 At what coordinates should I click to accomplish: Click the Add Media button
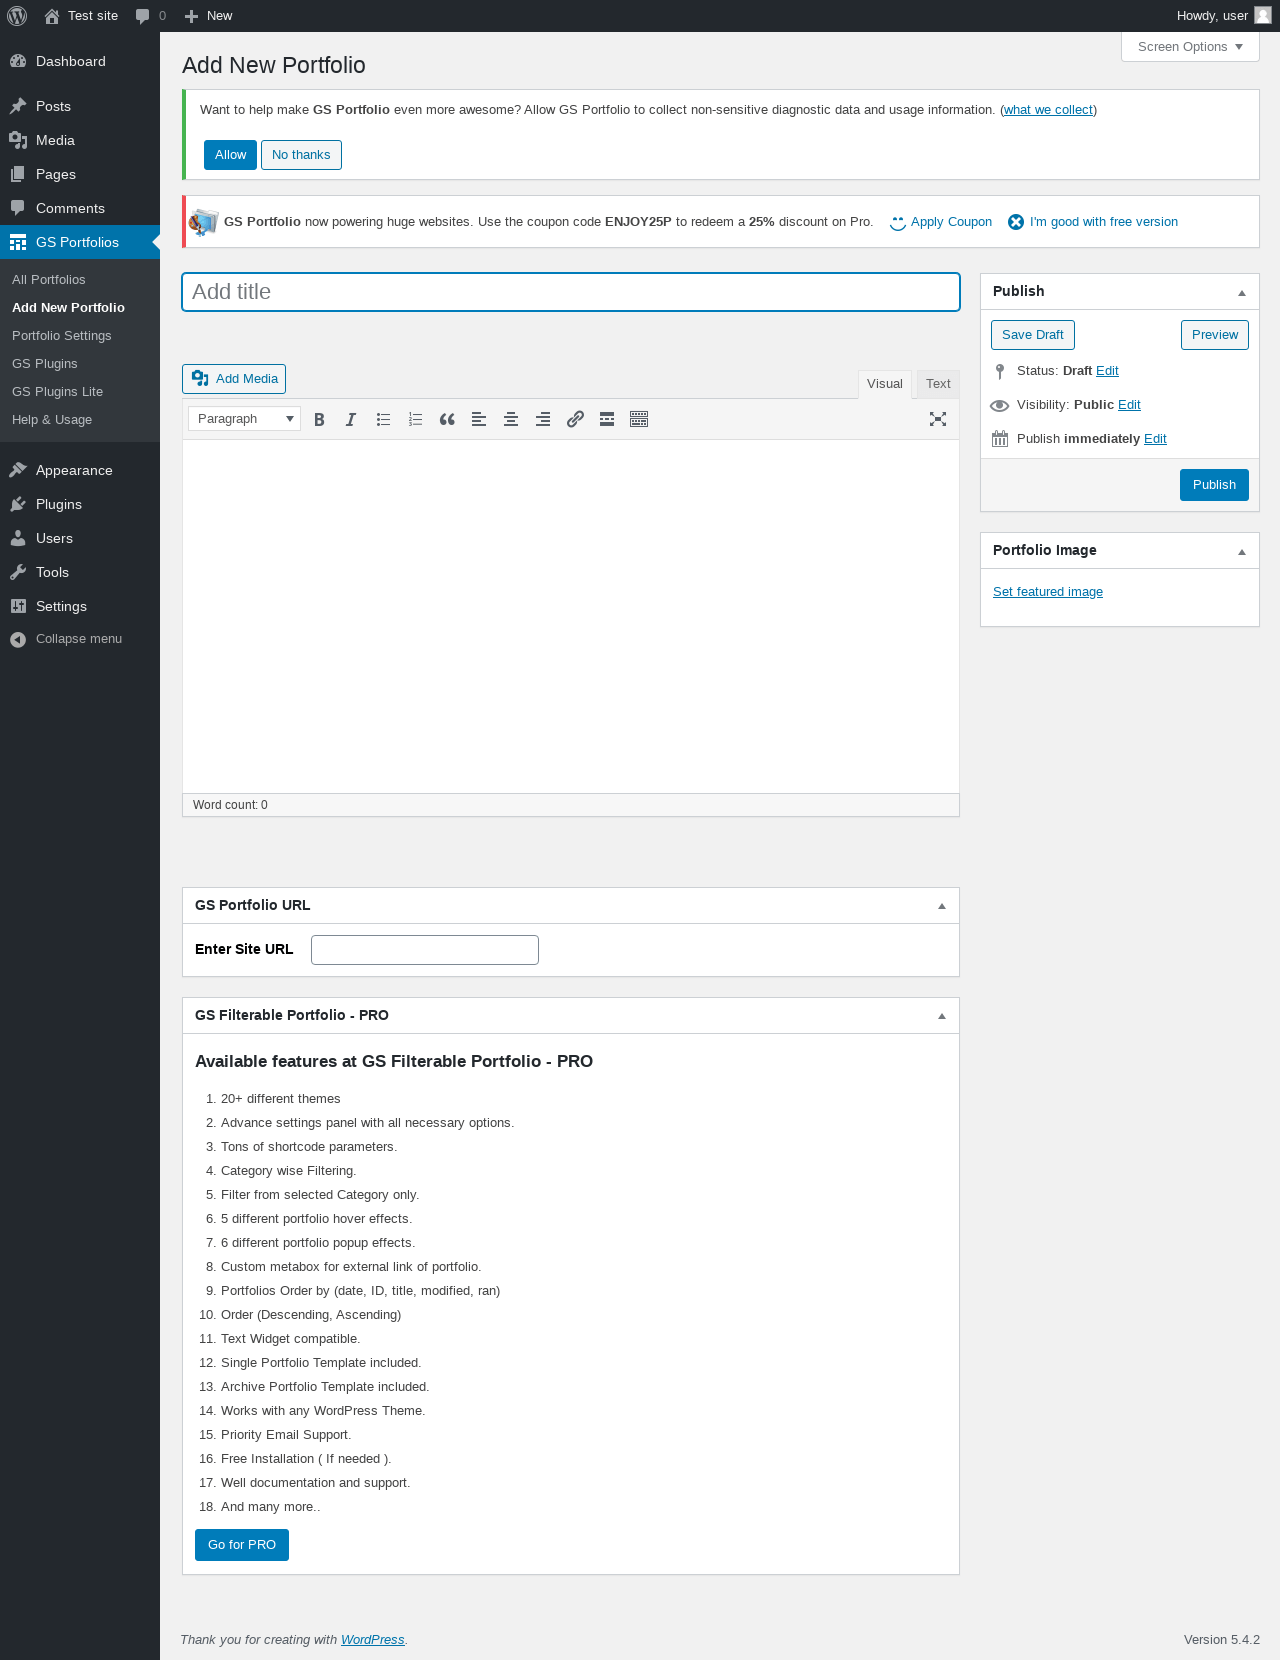234,379
